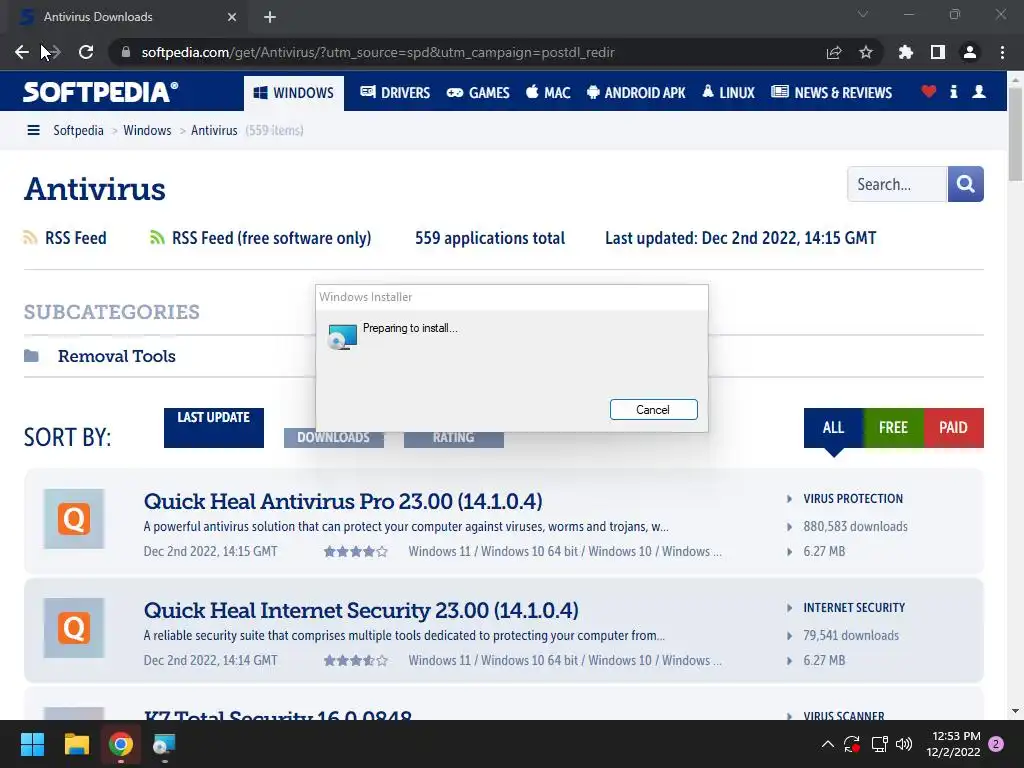Open the Windows Start menu
1024x768 pixels.
click(32, 744)
